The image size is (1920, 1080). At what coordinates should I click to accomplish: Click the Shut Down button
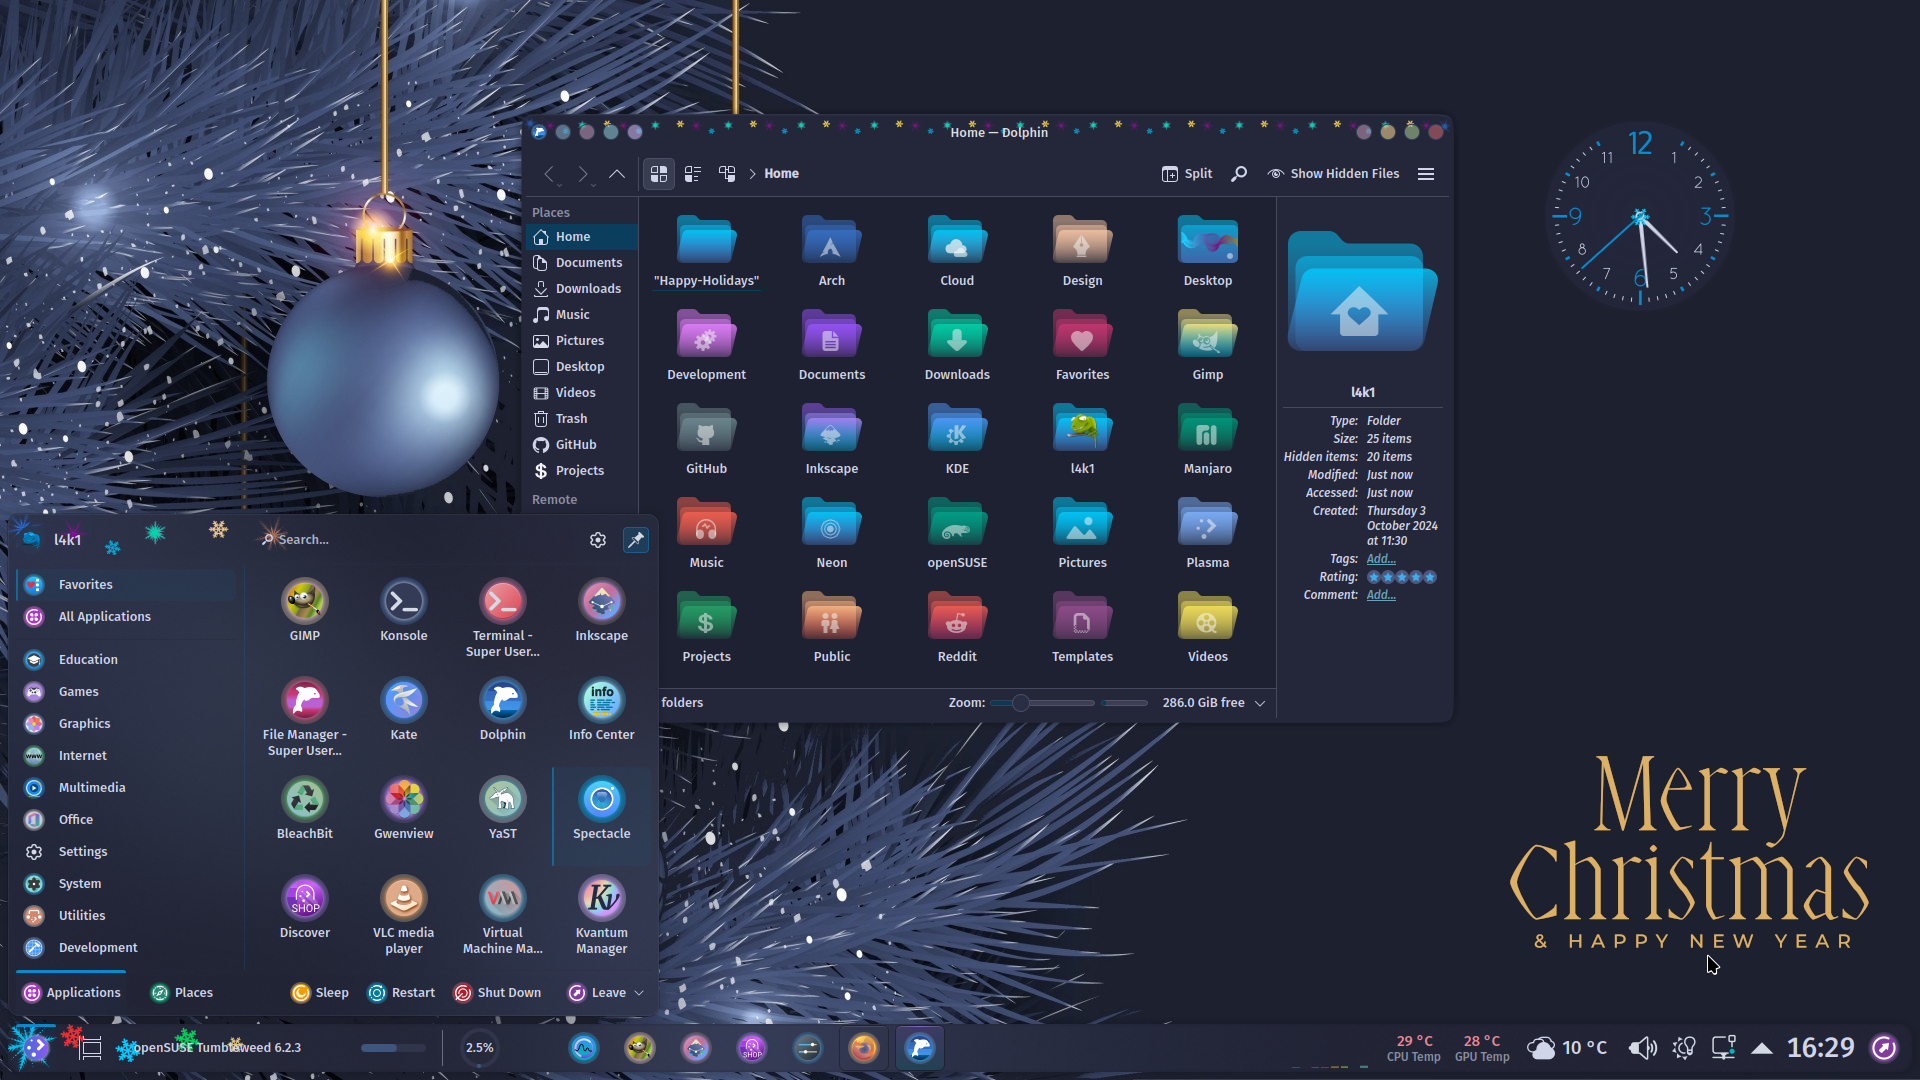(x=498, y=993)
